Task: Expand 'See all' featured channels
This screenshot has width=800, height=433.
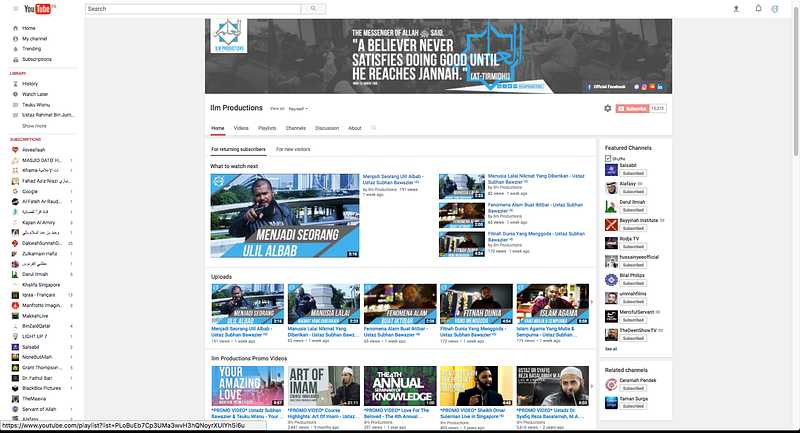Action: [611, 349]
